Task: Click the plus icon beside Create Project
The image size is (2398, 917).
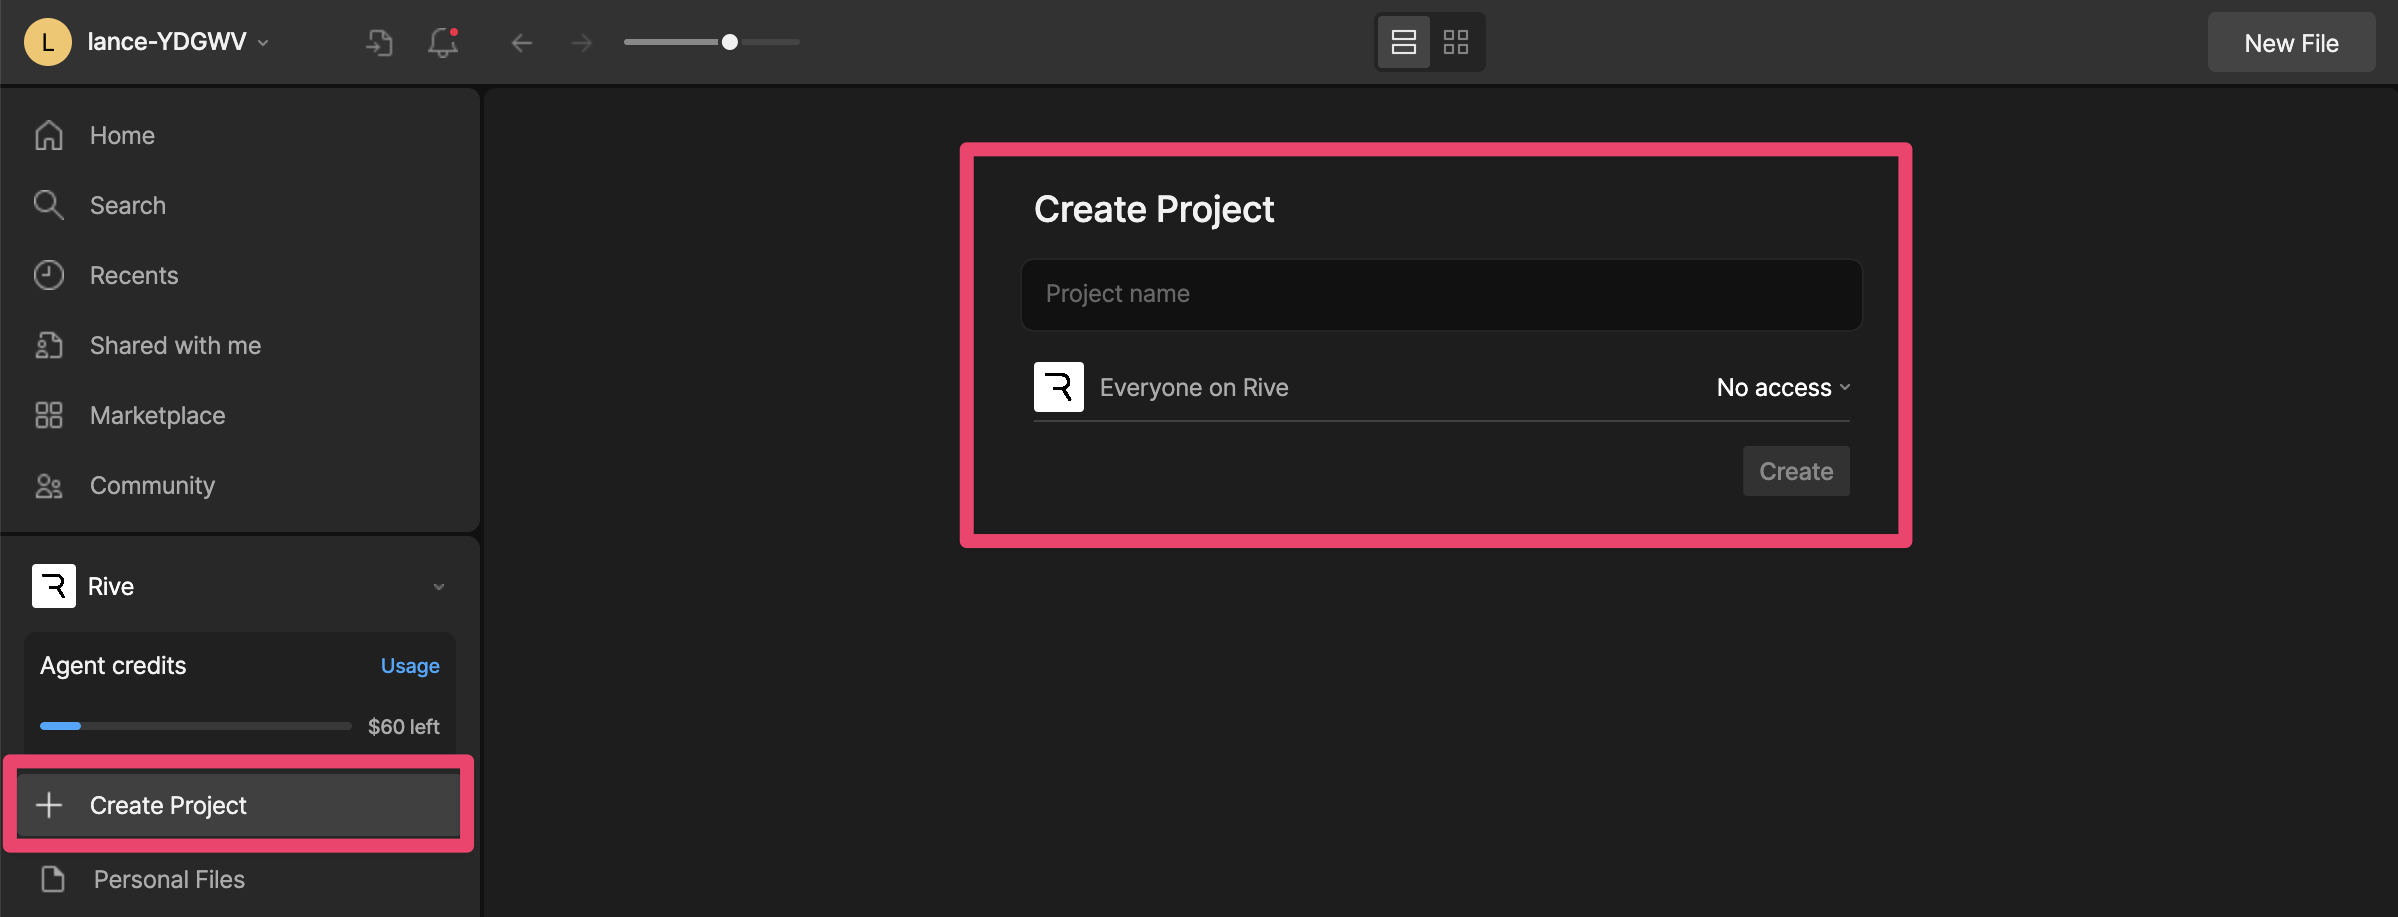Action: coord(49,805)
